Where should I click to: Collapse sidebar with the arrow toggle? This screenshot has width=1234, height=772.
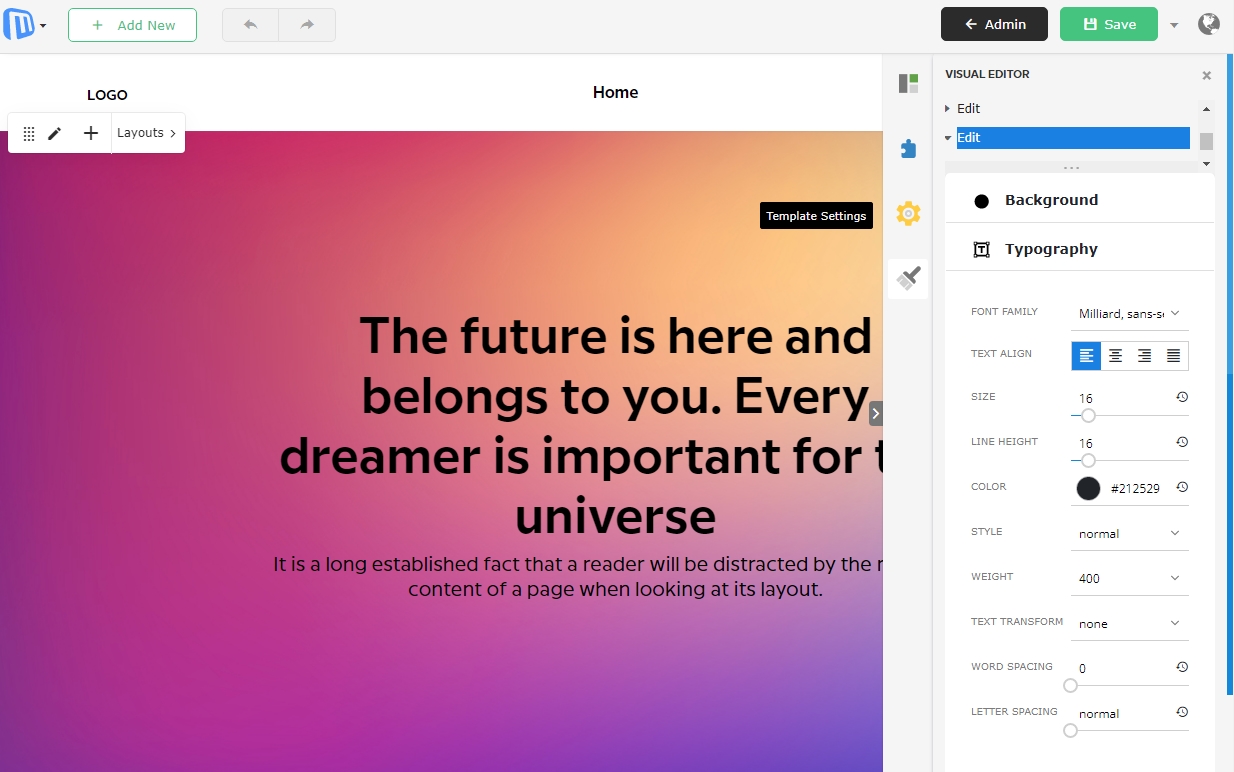(876, 414)
